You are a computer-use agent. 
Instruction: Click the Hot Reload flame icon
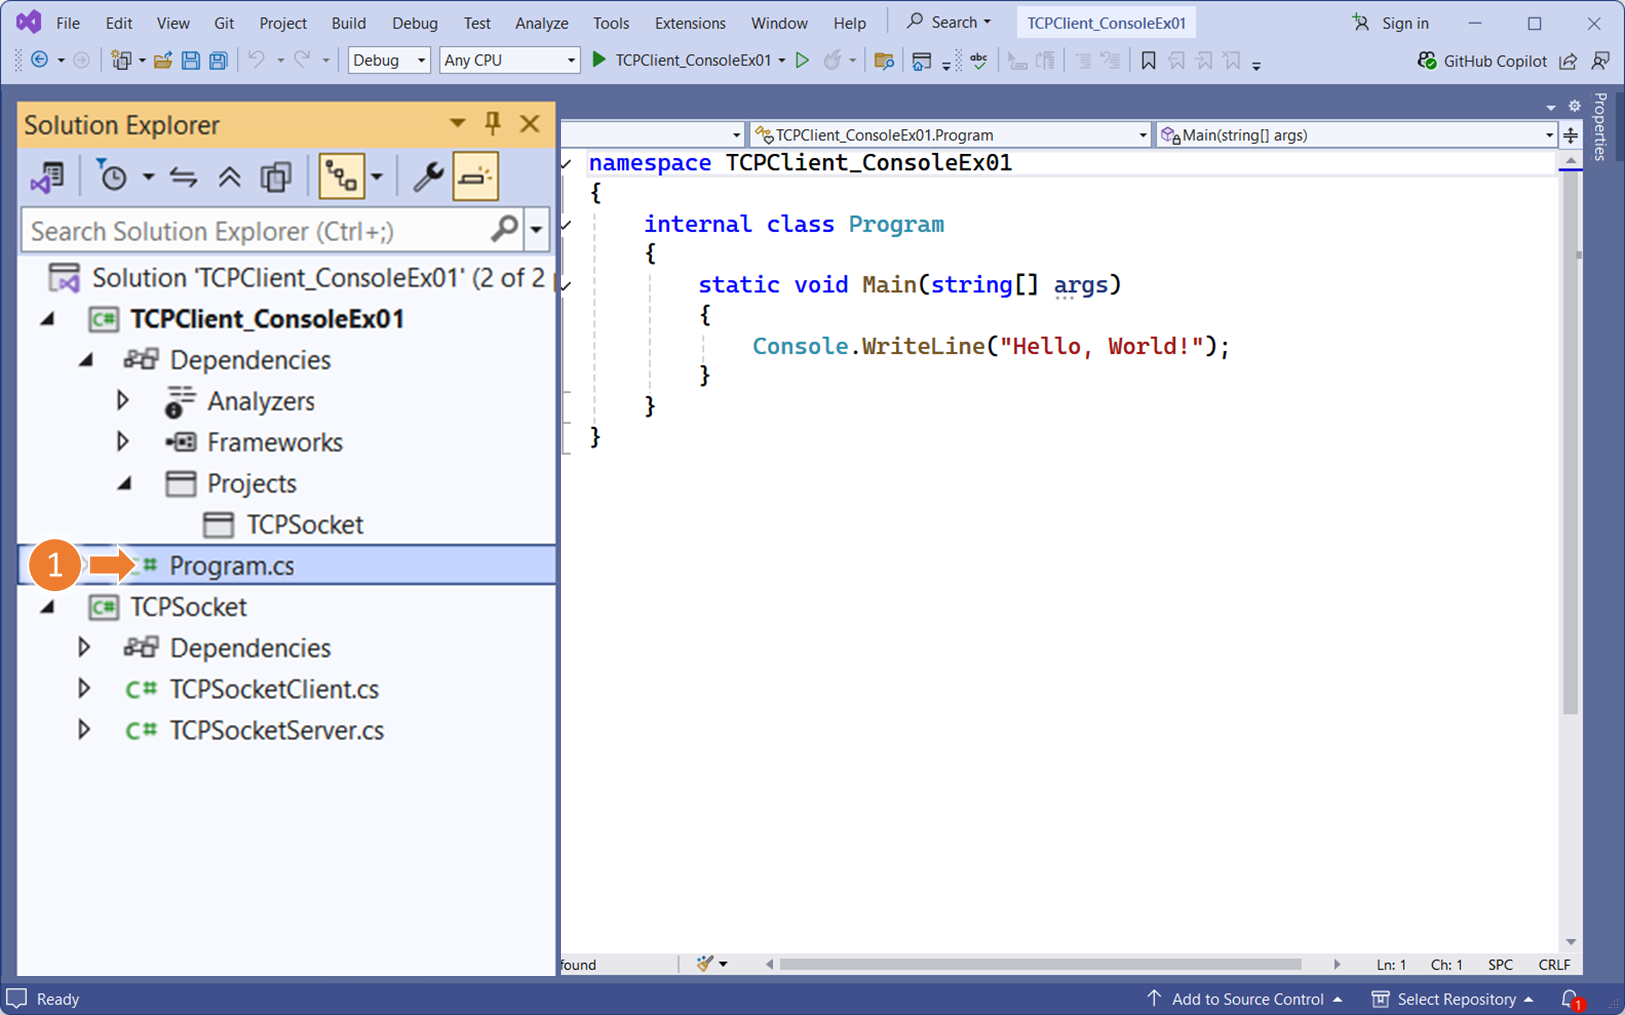(832, 60)
